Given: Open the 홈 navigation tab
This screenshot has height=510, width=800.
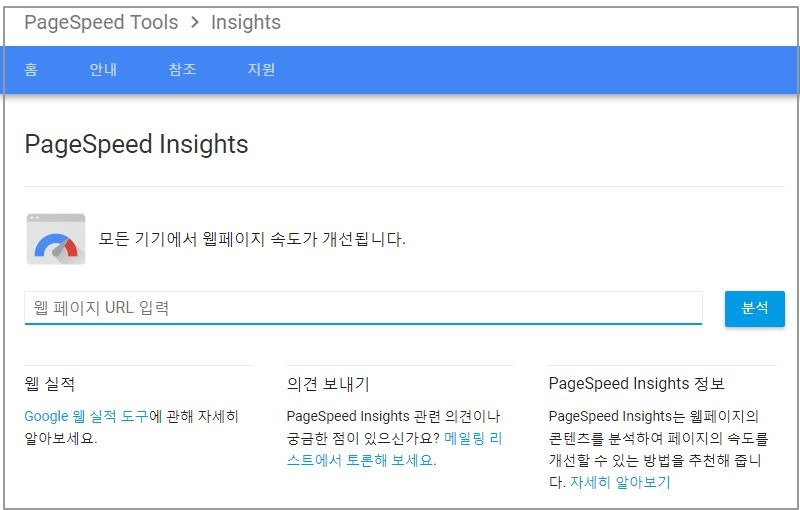Looking at the screenshot, I should pyautogui.click(x=31, y=70).
